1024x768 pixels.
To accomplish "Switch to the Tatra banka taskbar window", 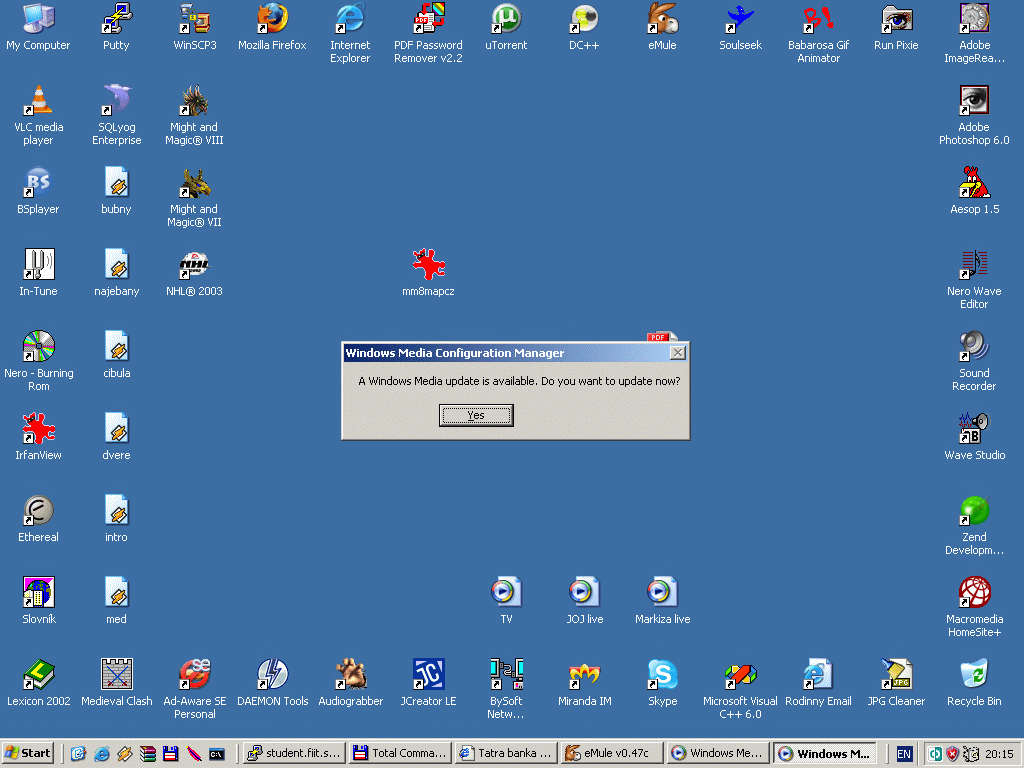I will [505, 753].
